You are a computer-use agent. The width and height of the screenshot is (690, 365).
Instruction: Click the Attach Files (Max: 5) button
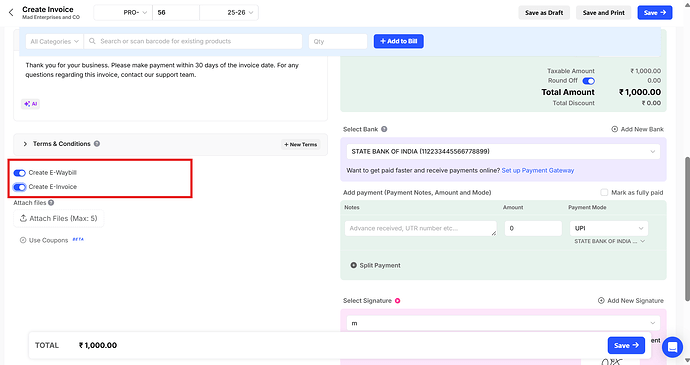pos(59,218)
